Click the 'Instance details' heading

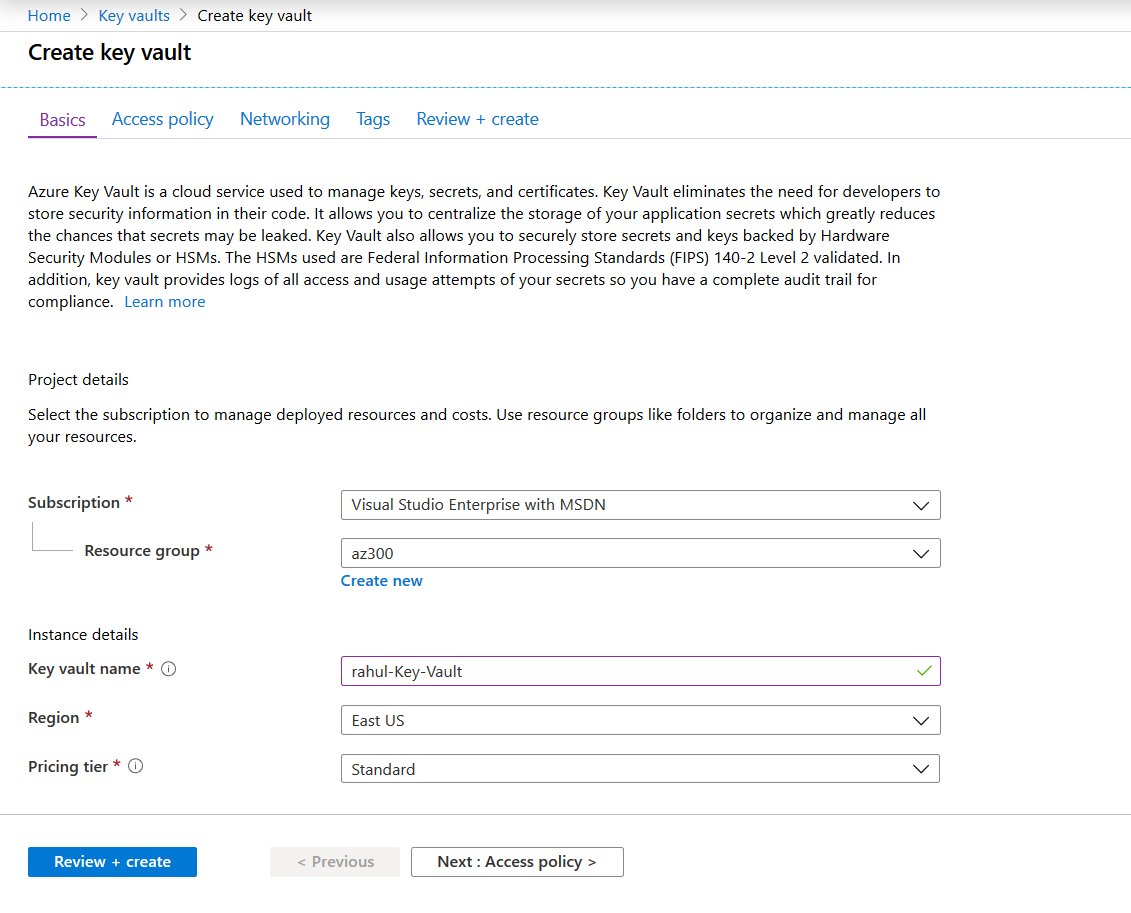click(x=83, y=635)
